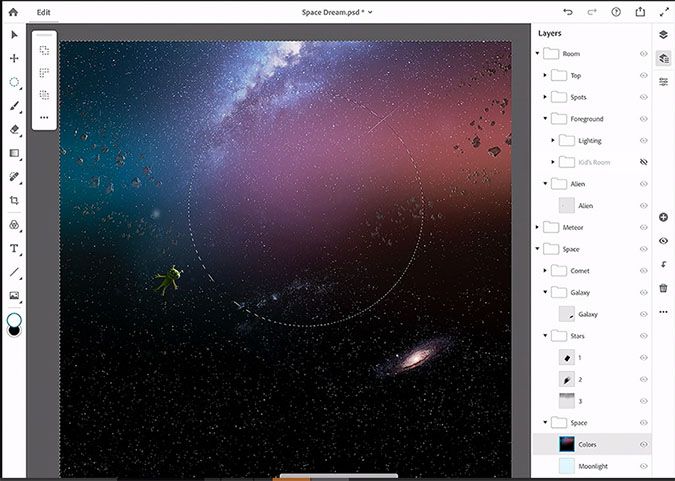Click the Add to selection option

(x=44, y=50)
